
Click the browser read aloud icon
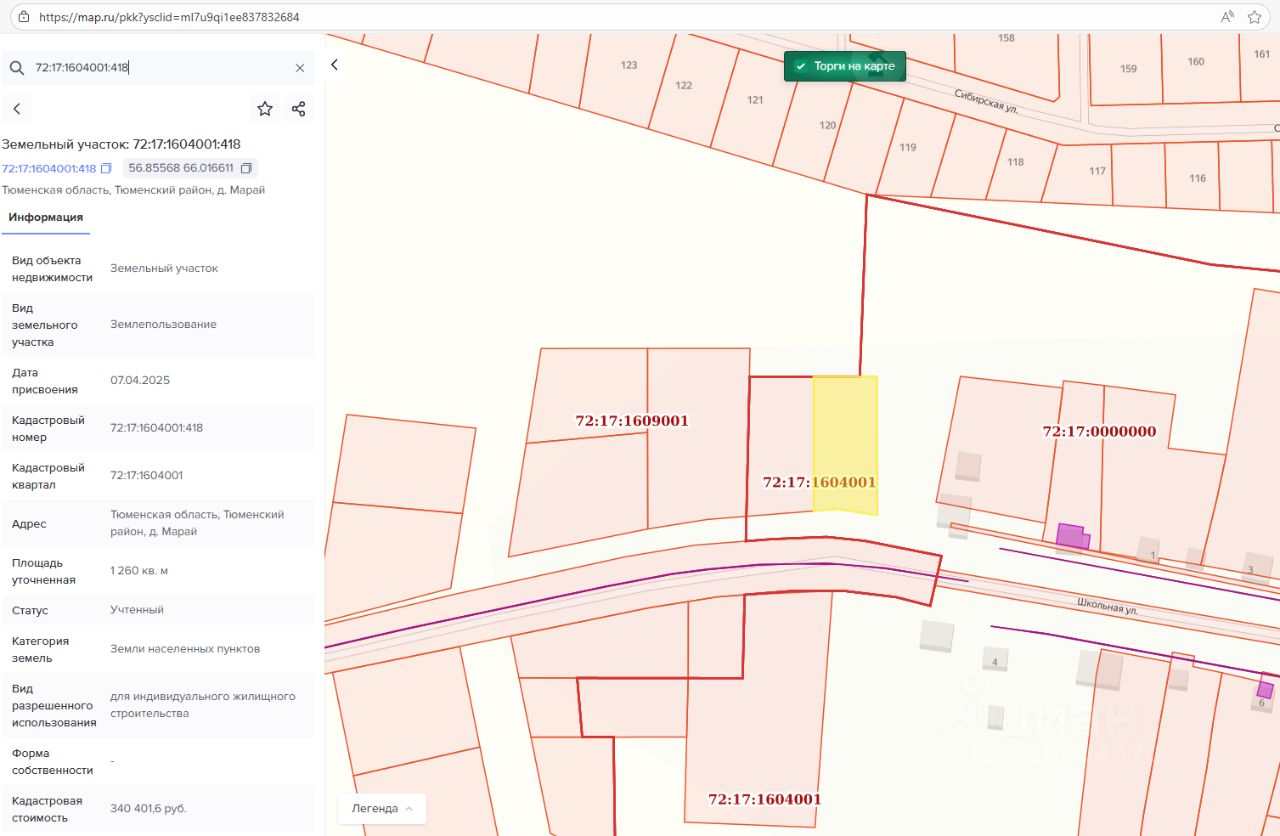tap(1227, 17)
